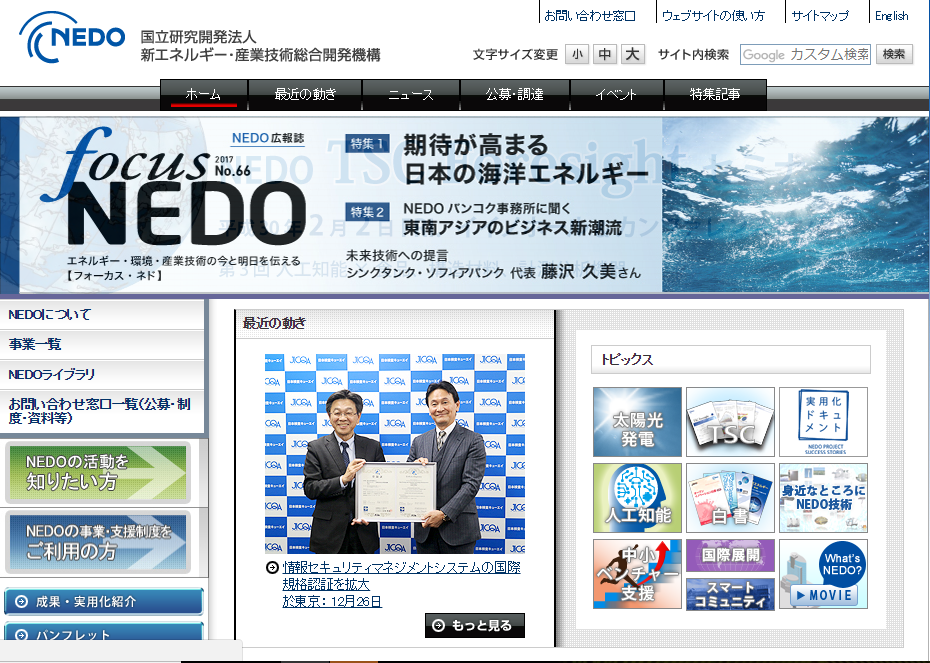Open the イベント navigation tab
Screen dimensions: 930x663
(616, 95)
